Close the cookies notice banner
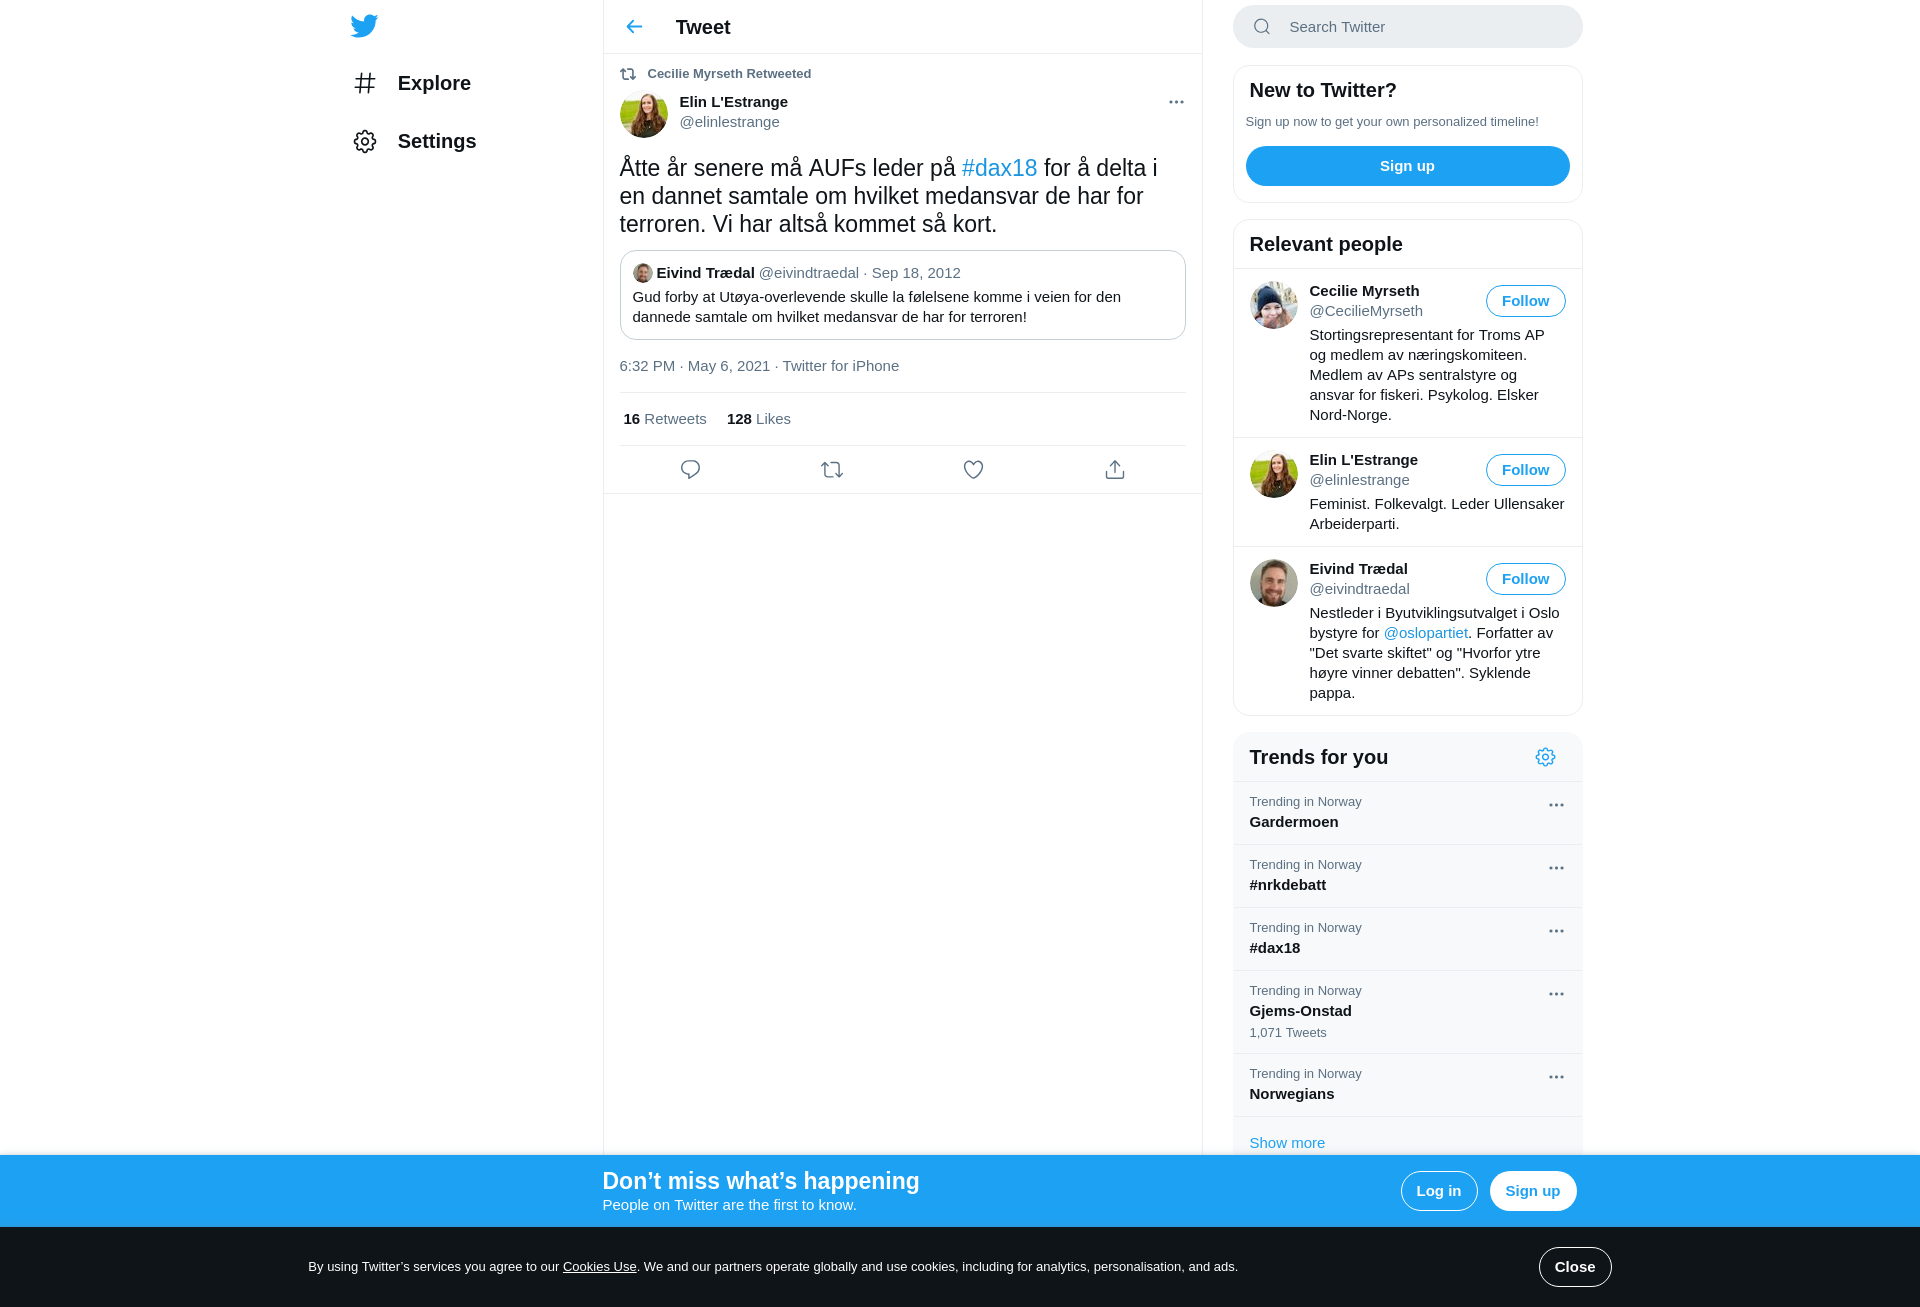1920x1307 pixels. (x=1574, y=1267)
